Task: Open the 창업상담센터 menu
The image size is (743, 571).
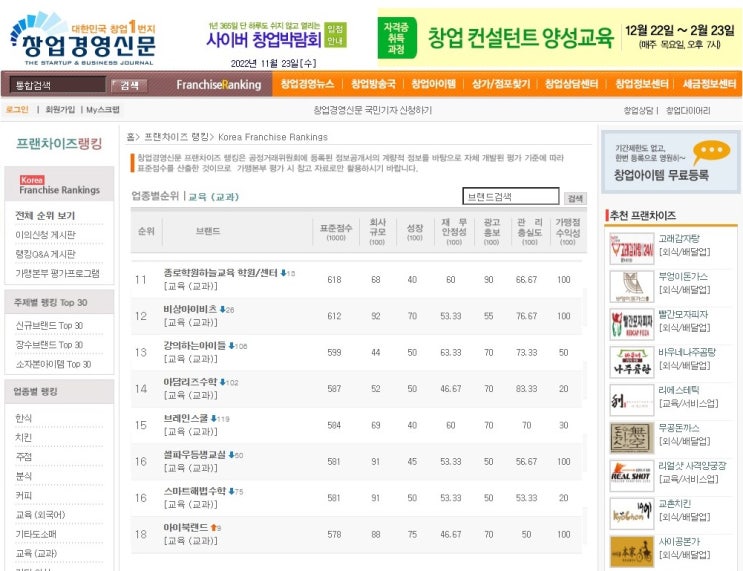Action: coord(571,84)
